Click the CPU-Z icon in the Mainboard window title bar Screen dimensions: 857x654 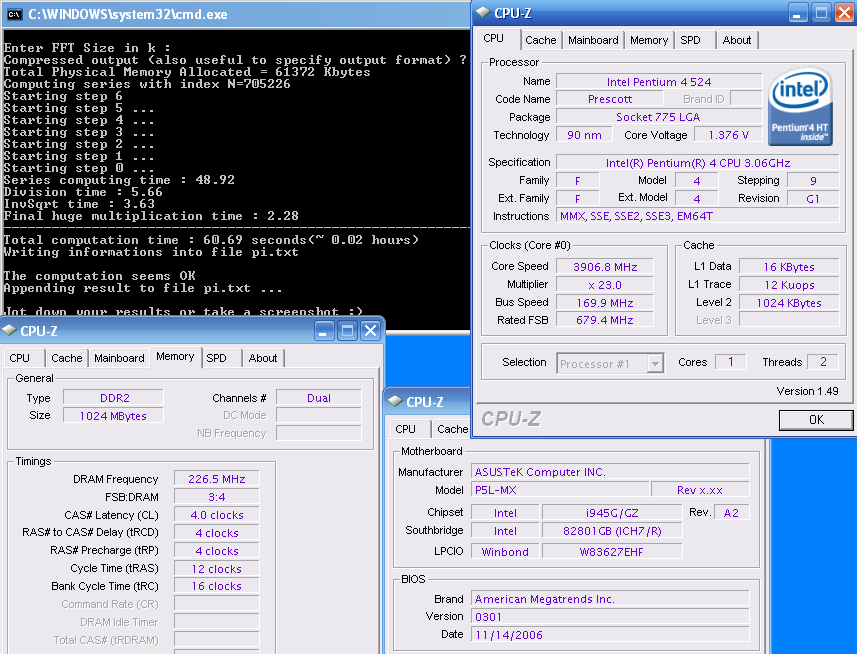(x=395, y=401)
